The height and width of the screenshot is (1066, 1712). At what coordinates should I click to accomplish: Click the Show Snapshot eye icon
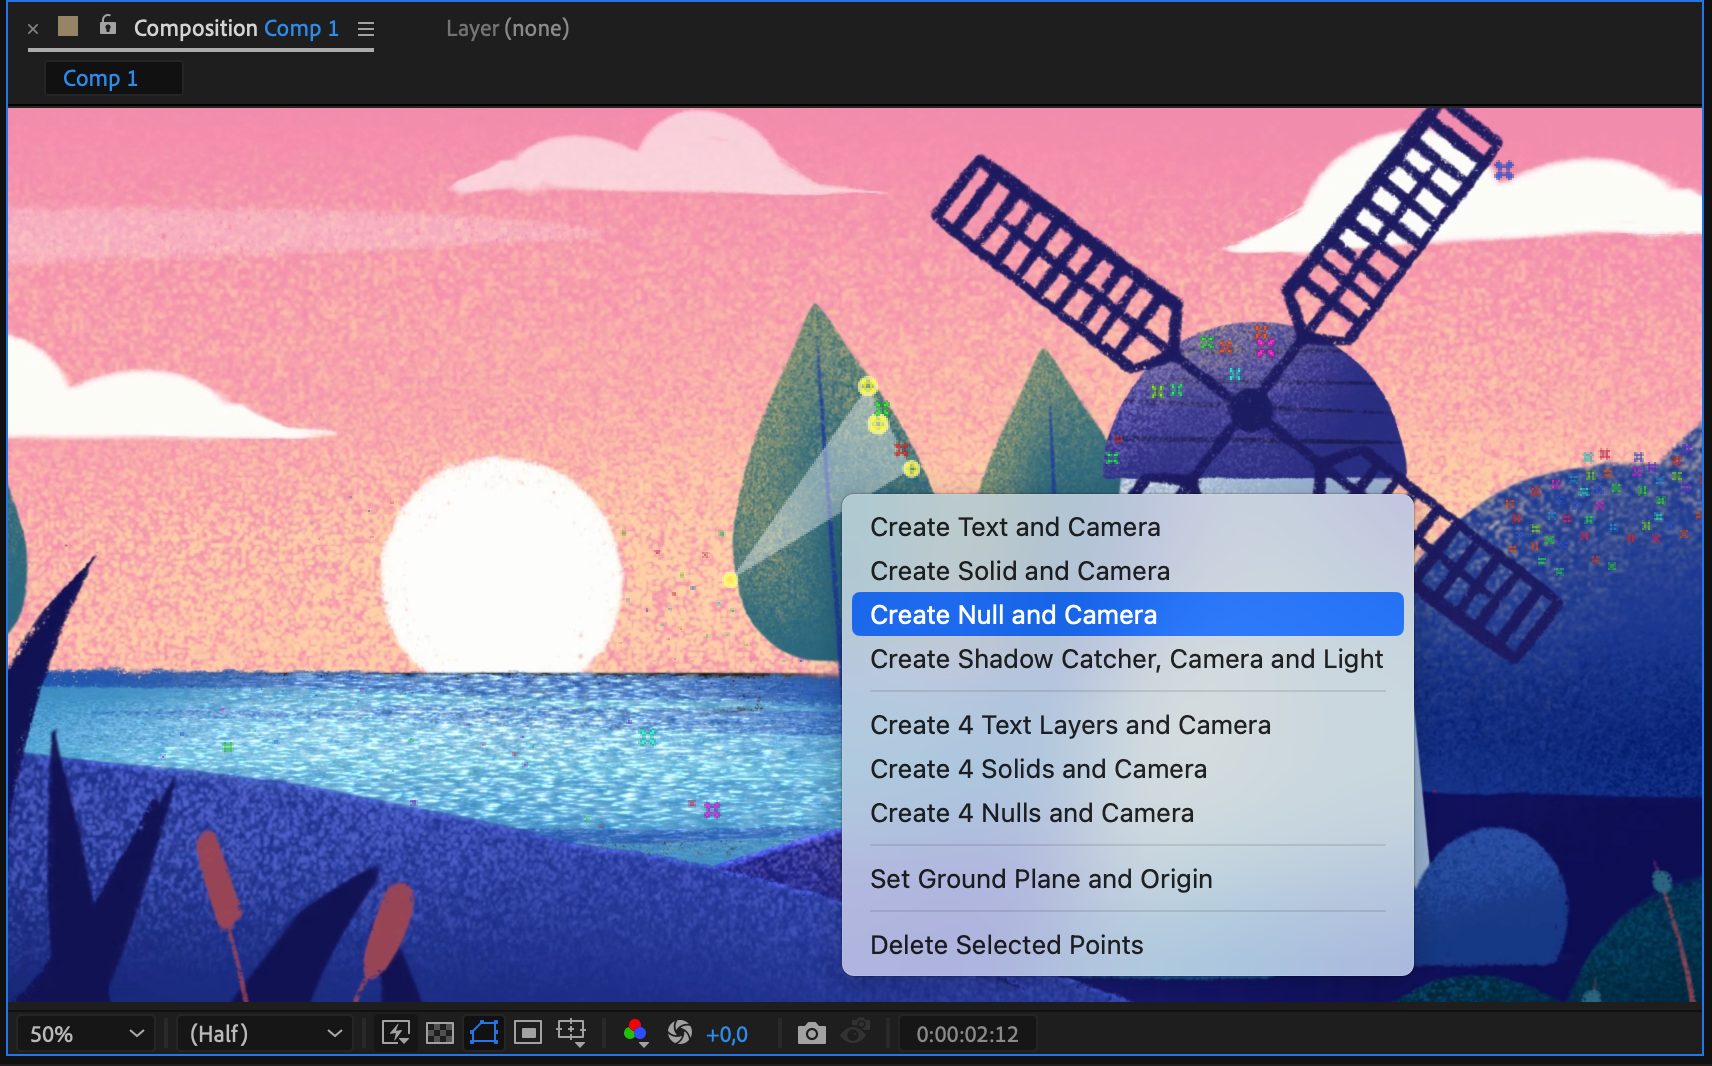point(855,1033)
